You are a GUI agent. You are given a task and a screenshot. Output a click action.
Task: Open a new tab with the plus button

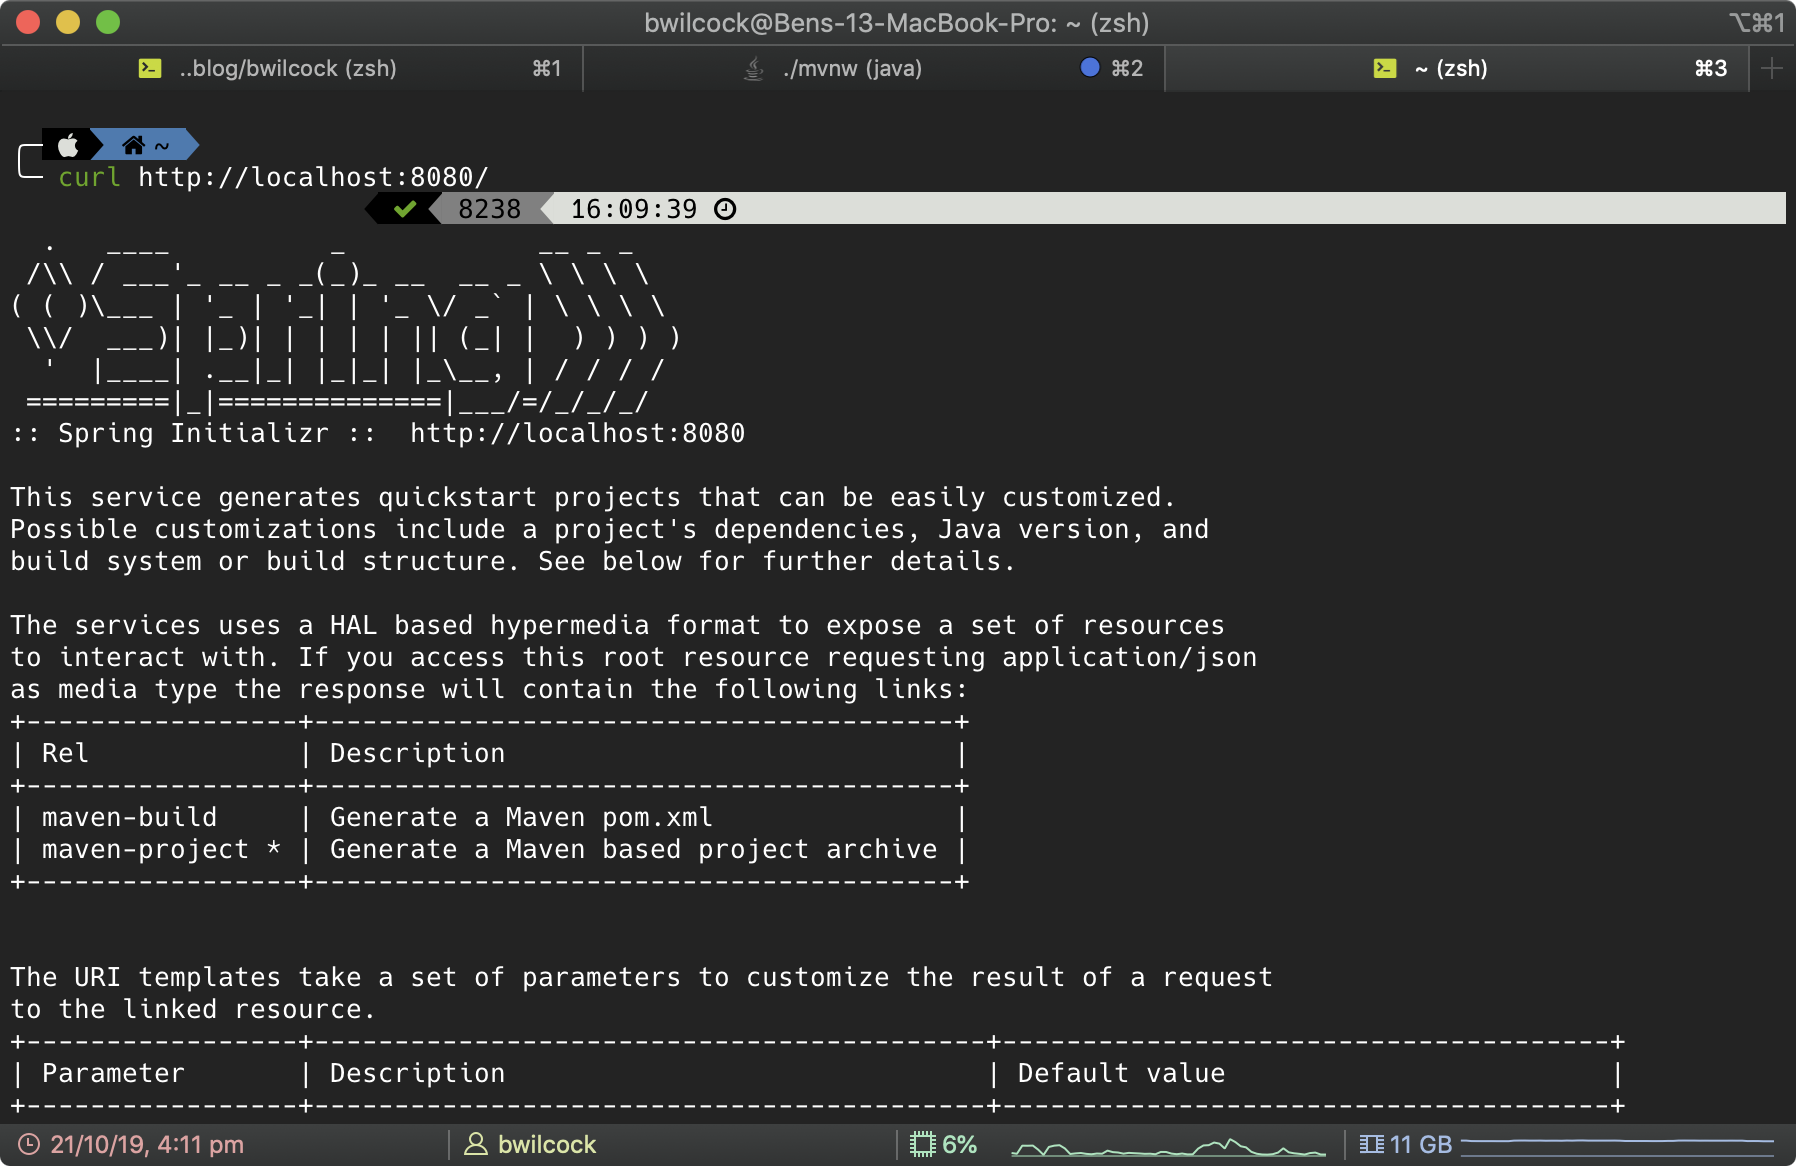coord(1772,68)
